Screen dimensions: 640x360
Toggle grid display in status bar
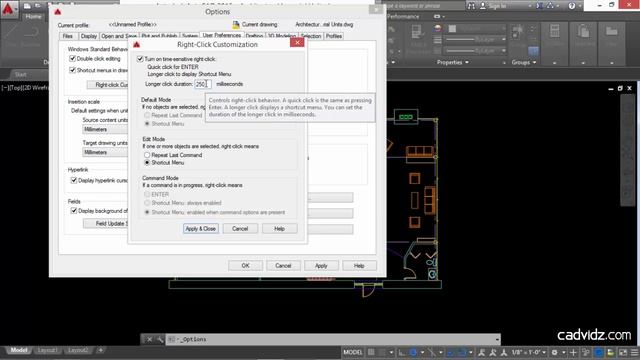pyautogui.click(x=371, y=352)
